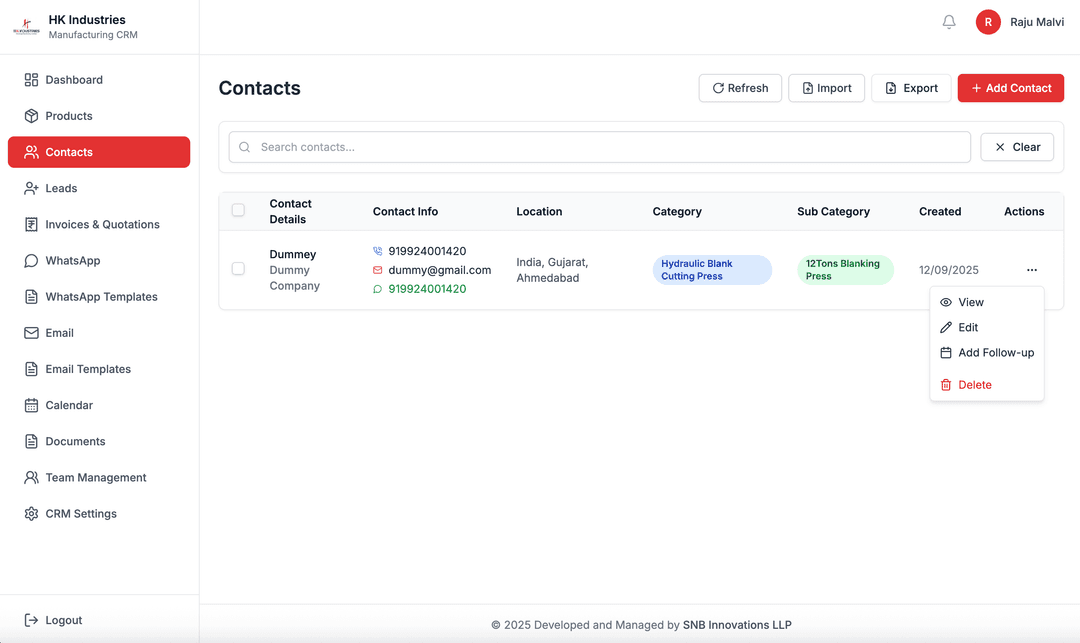Click the Category column header
The height and width of the screenshot is (643, 1080).
click(677, 211)
